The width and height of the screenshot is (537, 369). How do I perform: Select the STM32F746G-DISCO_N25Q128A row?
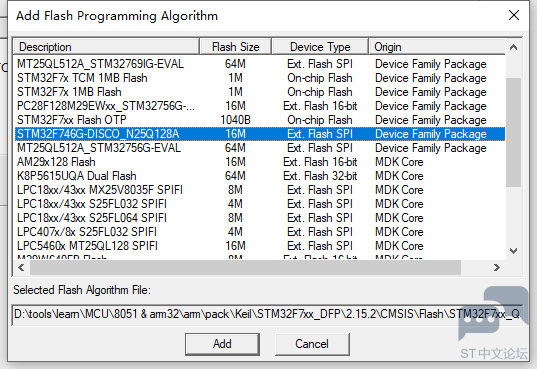(x=260, y=134)
